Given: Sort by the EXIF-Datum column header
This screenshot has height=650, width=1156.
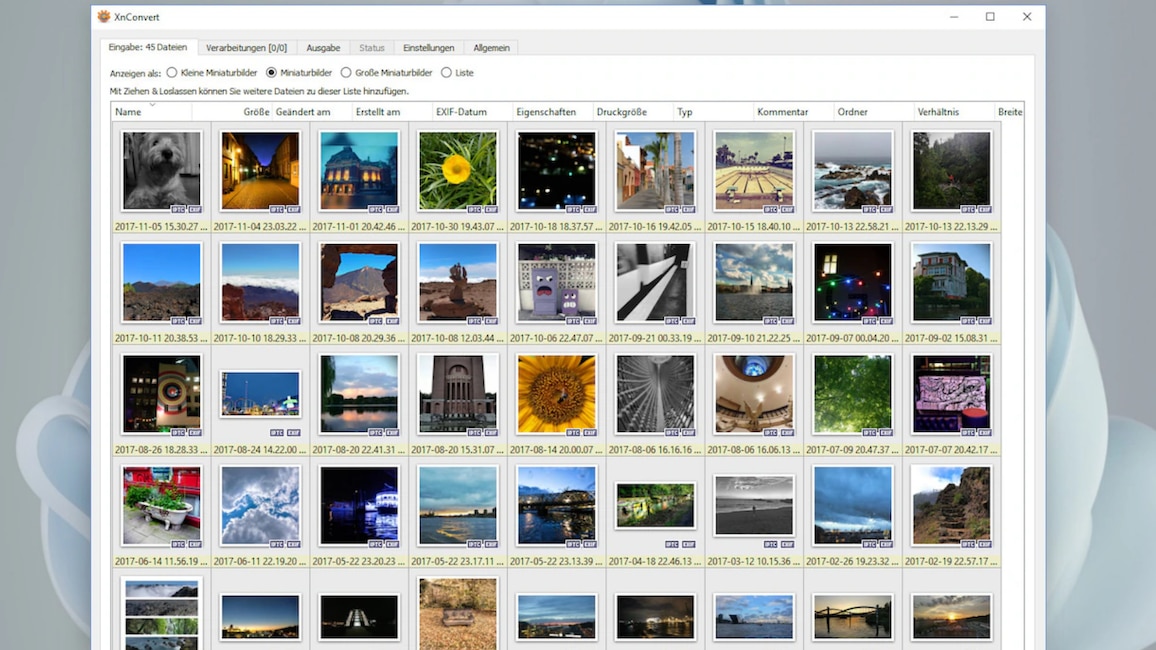Looking at the screenshot, I should click(473, 112).
